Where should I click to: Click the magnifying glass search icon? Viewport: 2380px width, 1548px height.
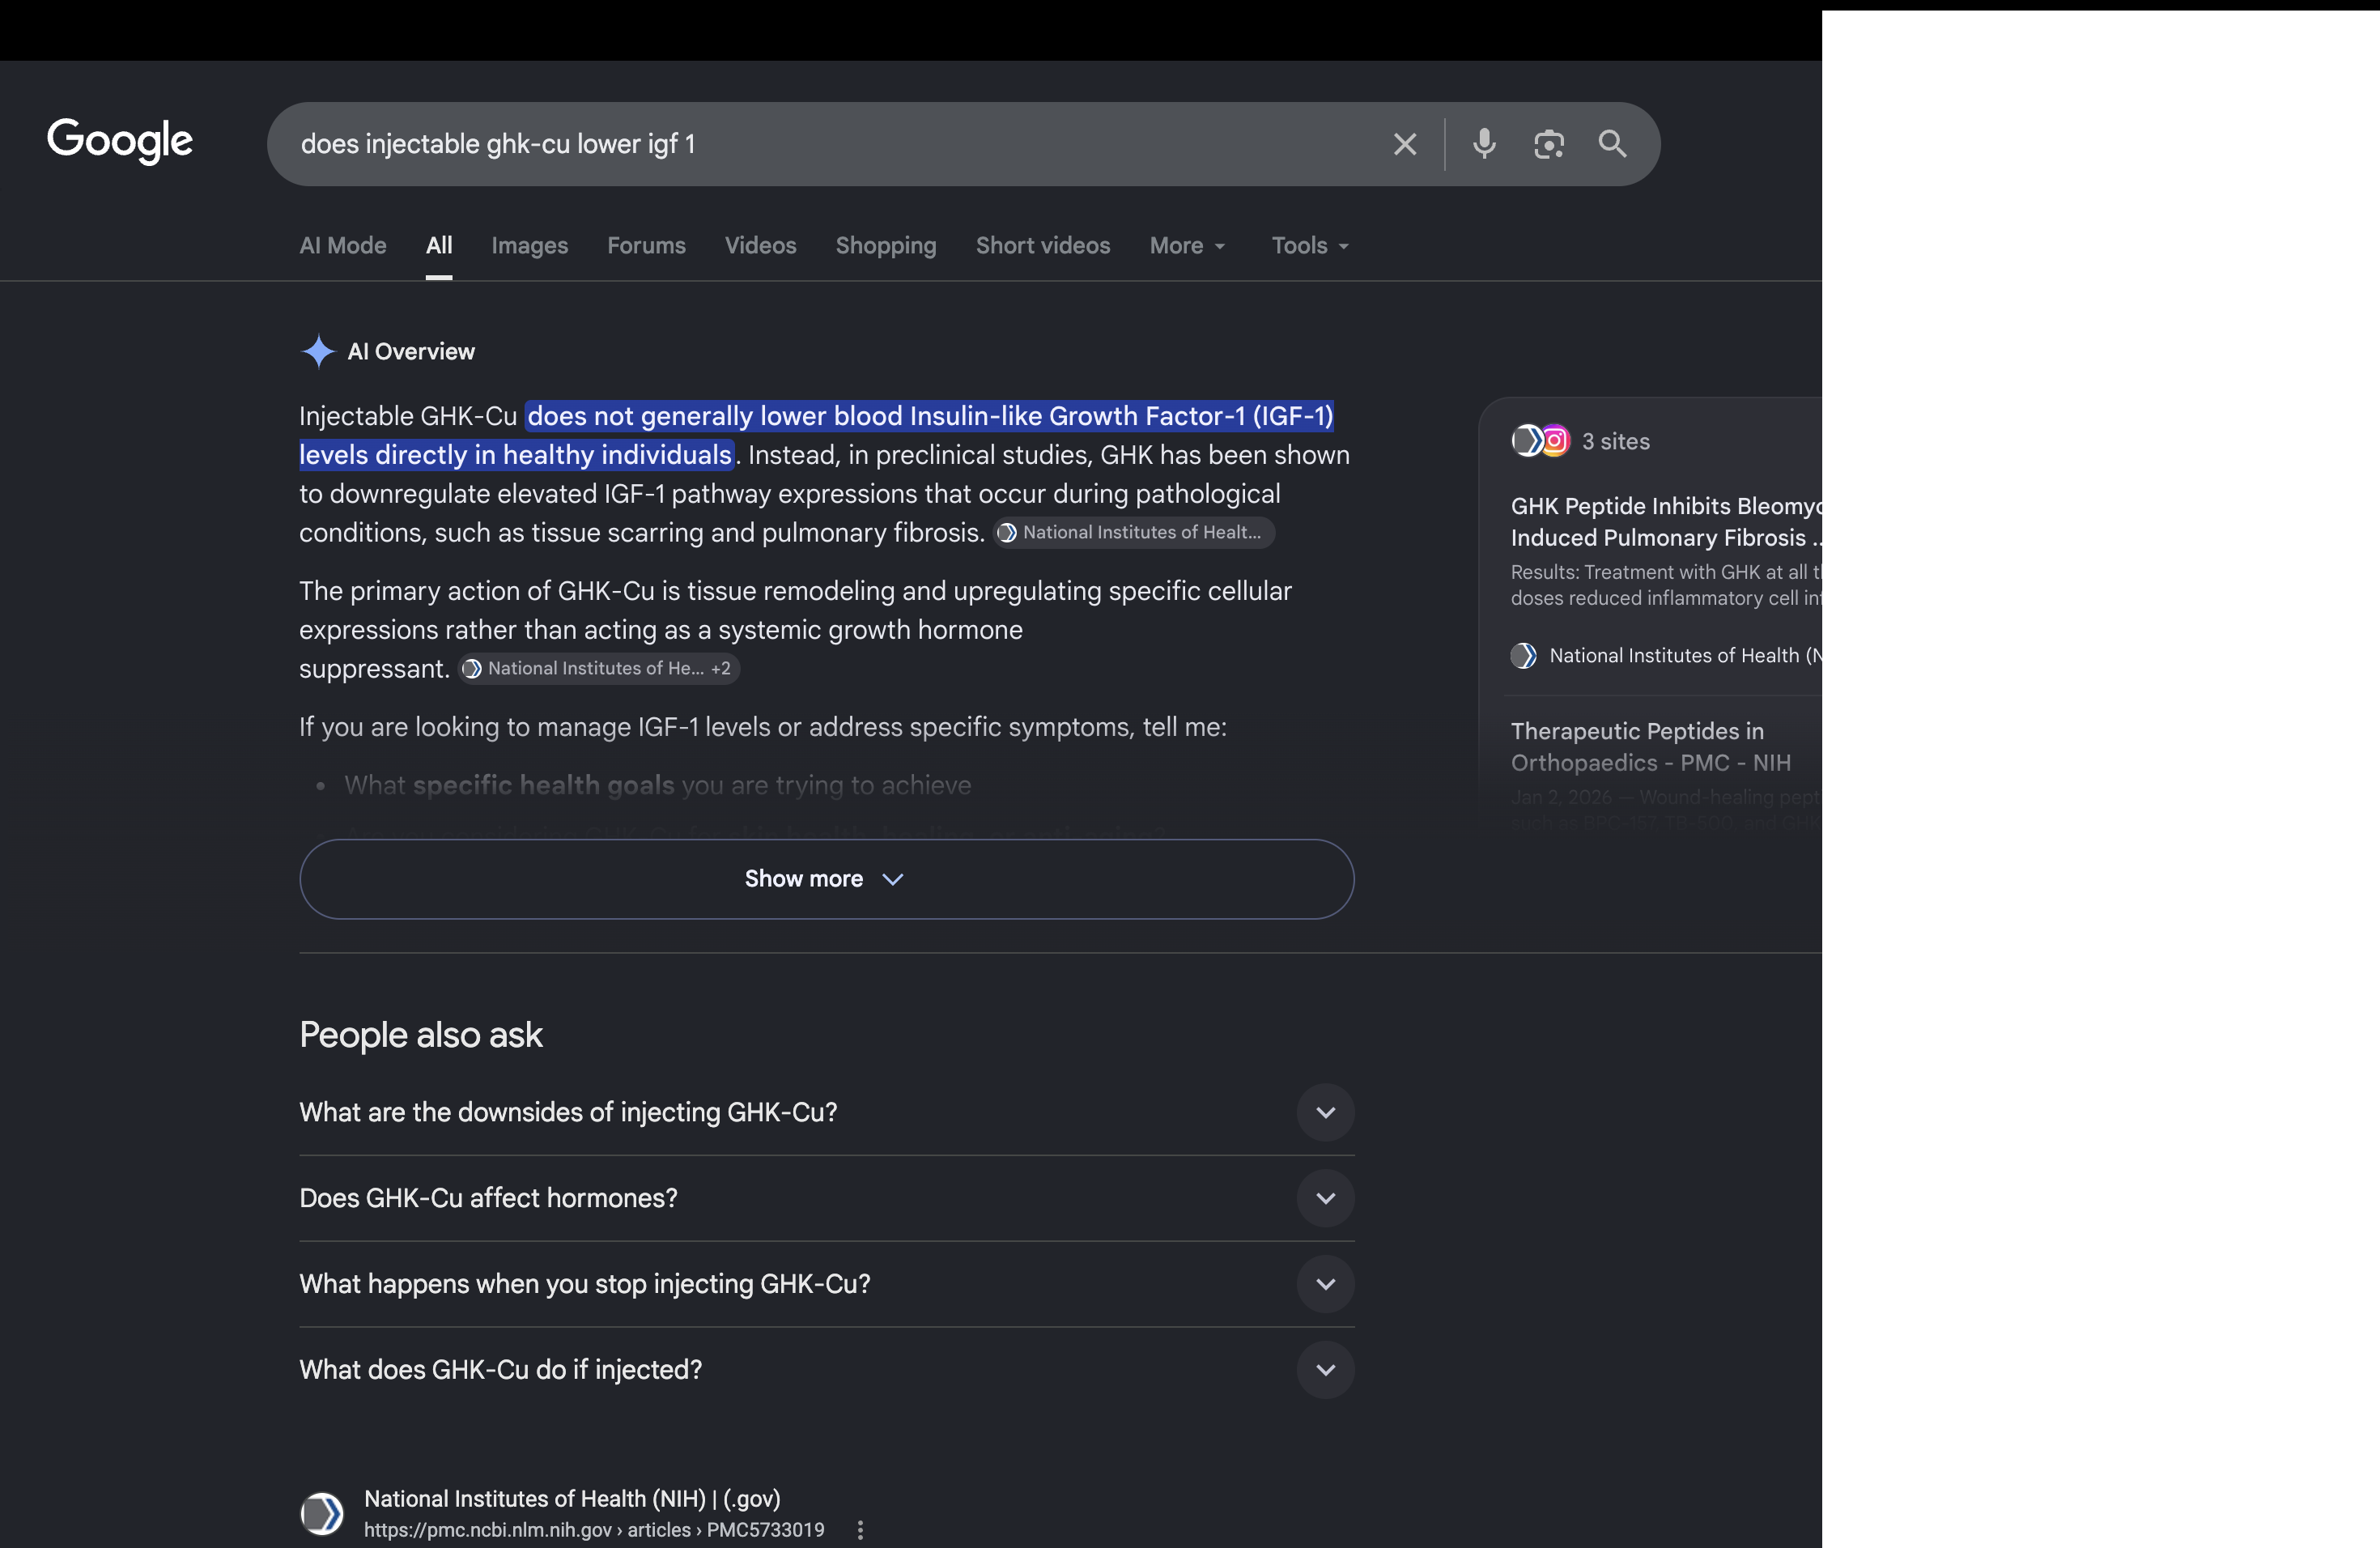tap(1612, 144)
